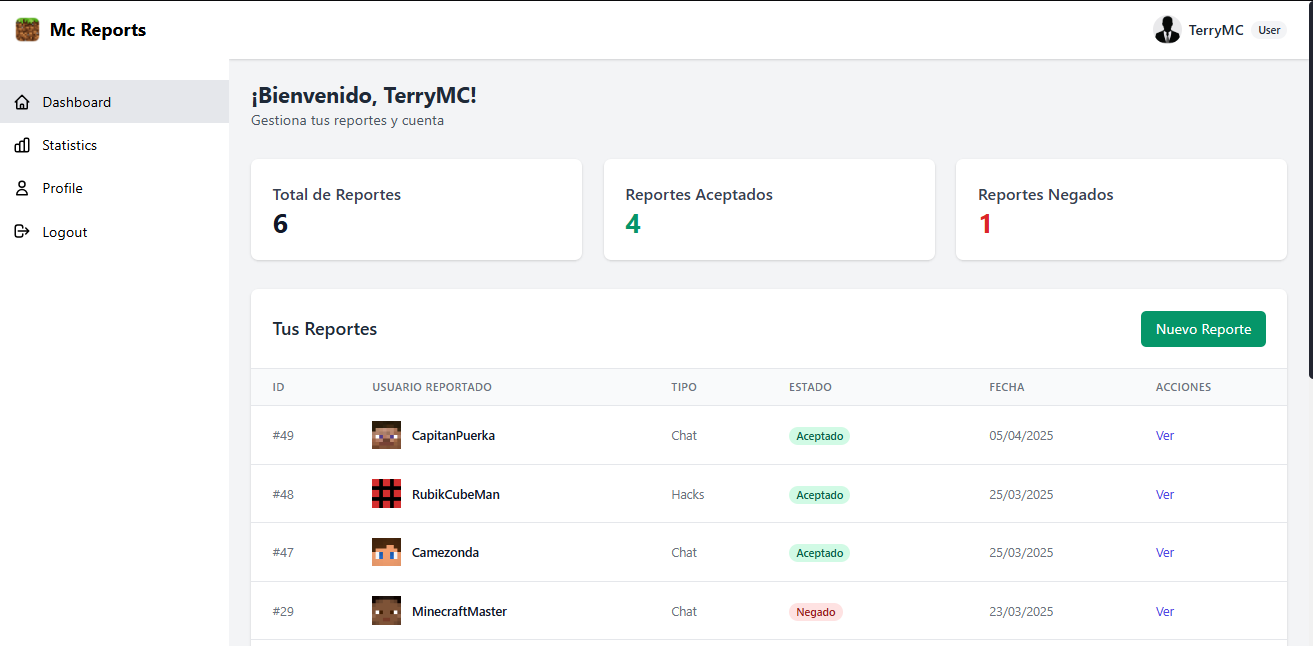Click the Estado column header

point(810,387)
